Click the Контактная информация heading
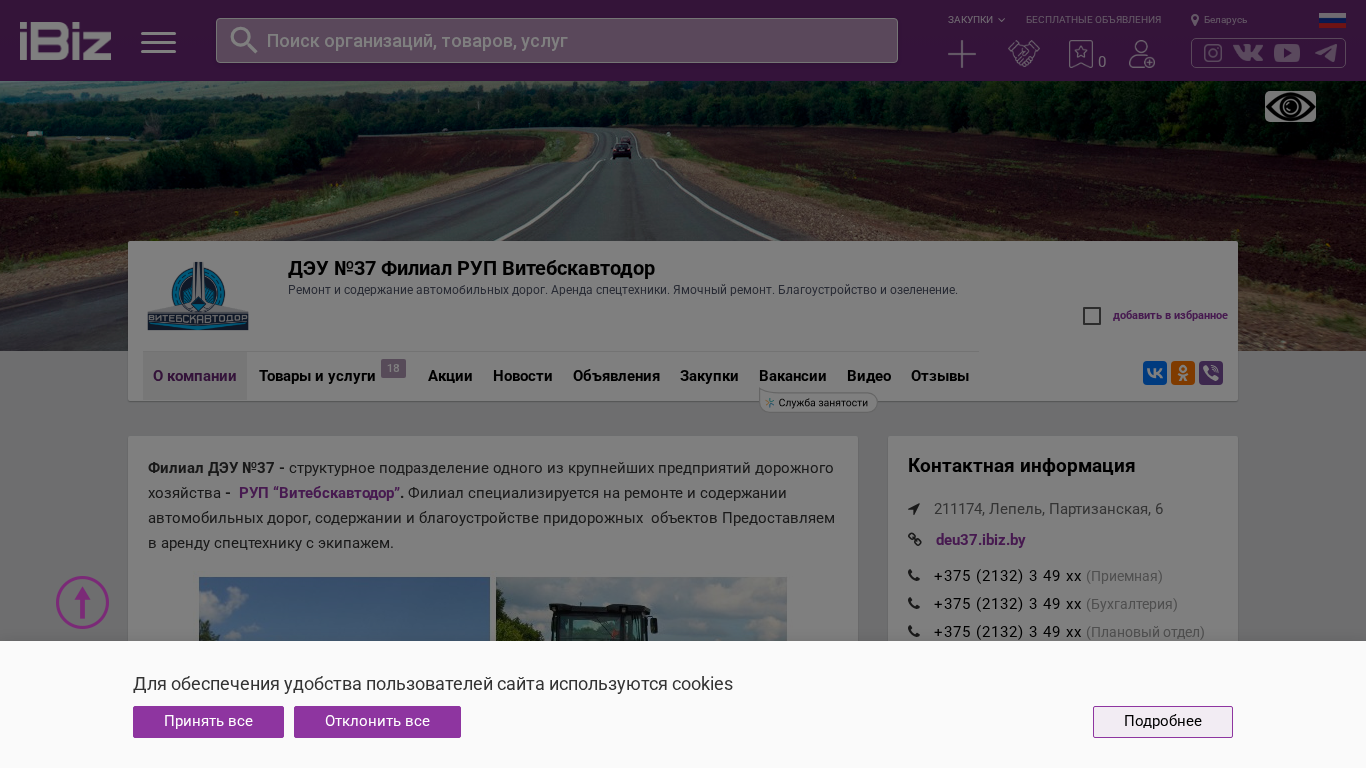 pyautogui.click(x=1021, y=466)
